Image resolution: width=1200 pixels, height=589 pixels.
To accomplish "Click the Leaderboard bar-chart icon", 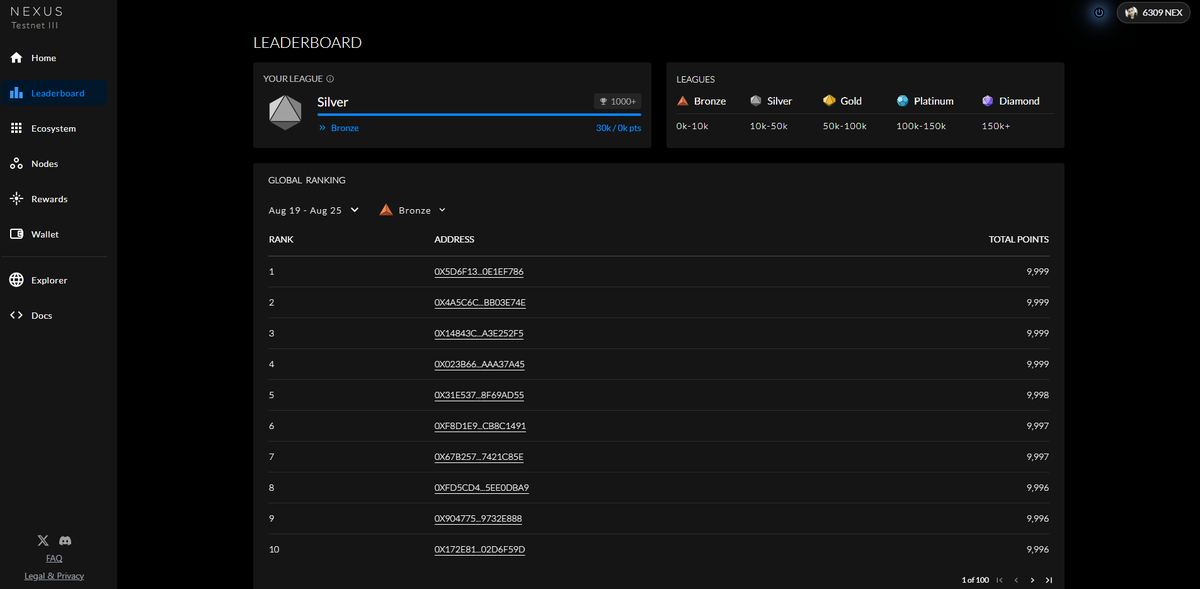I will (x=16, y=93).
